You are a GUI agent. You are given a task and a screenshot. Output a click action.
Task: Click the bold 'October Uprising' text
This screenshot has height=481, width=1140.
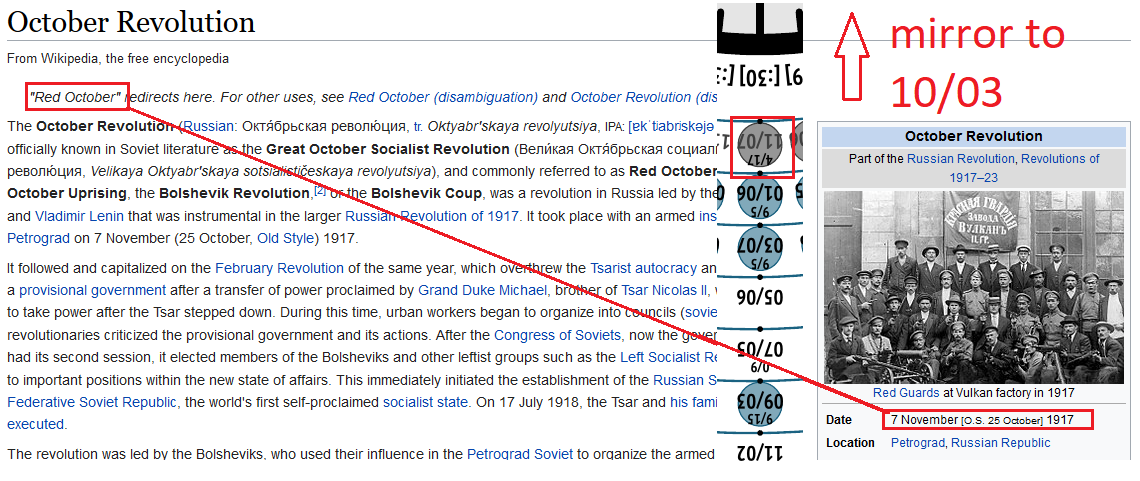pyautogui.click(x=67, y=194)
